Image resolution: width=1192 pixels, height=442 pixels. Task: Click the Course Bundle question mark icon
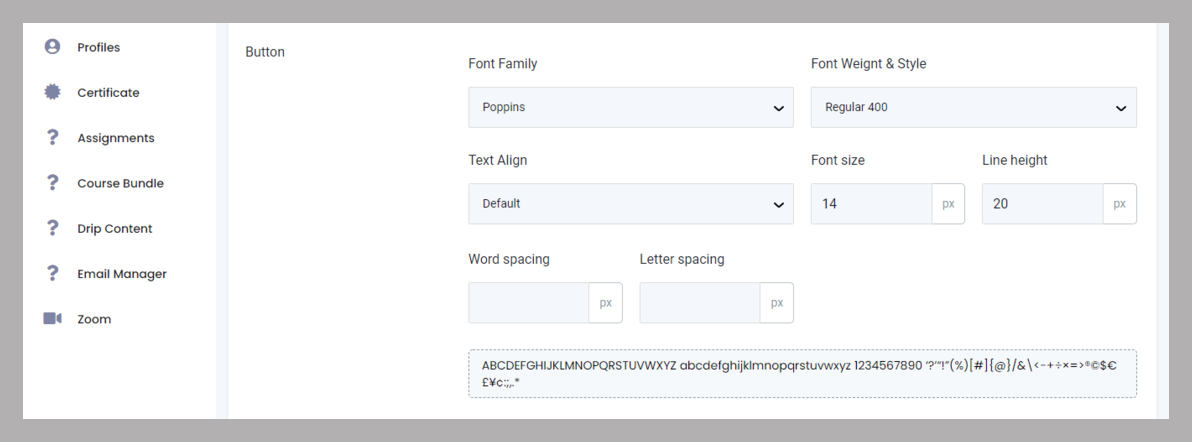[x=53, y=183]
